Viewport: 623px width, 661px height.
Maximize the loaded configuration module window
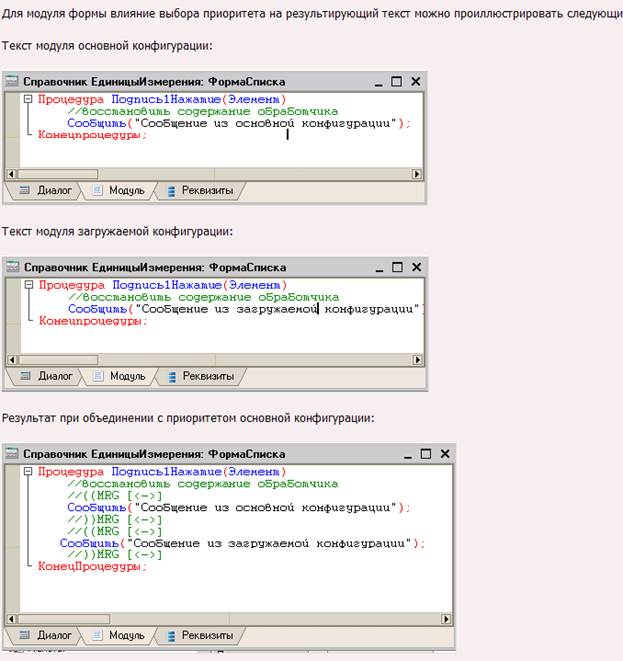[397, 267]
